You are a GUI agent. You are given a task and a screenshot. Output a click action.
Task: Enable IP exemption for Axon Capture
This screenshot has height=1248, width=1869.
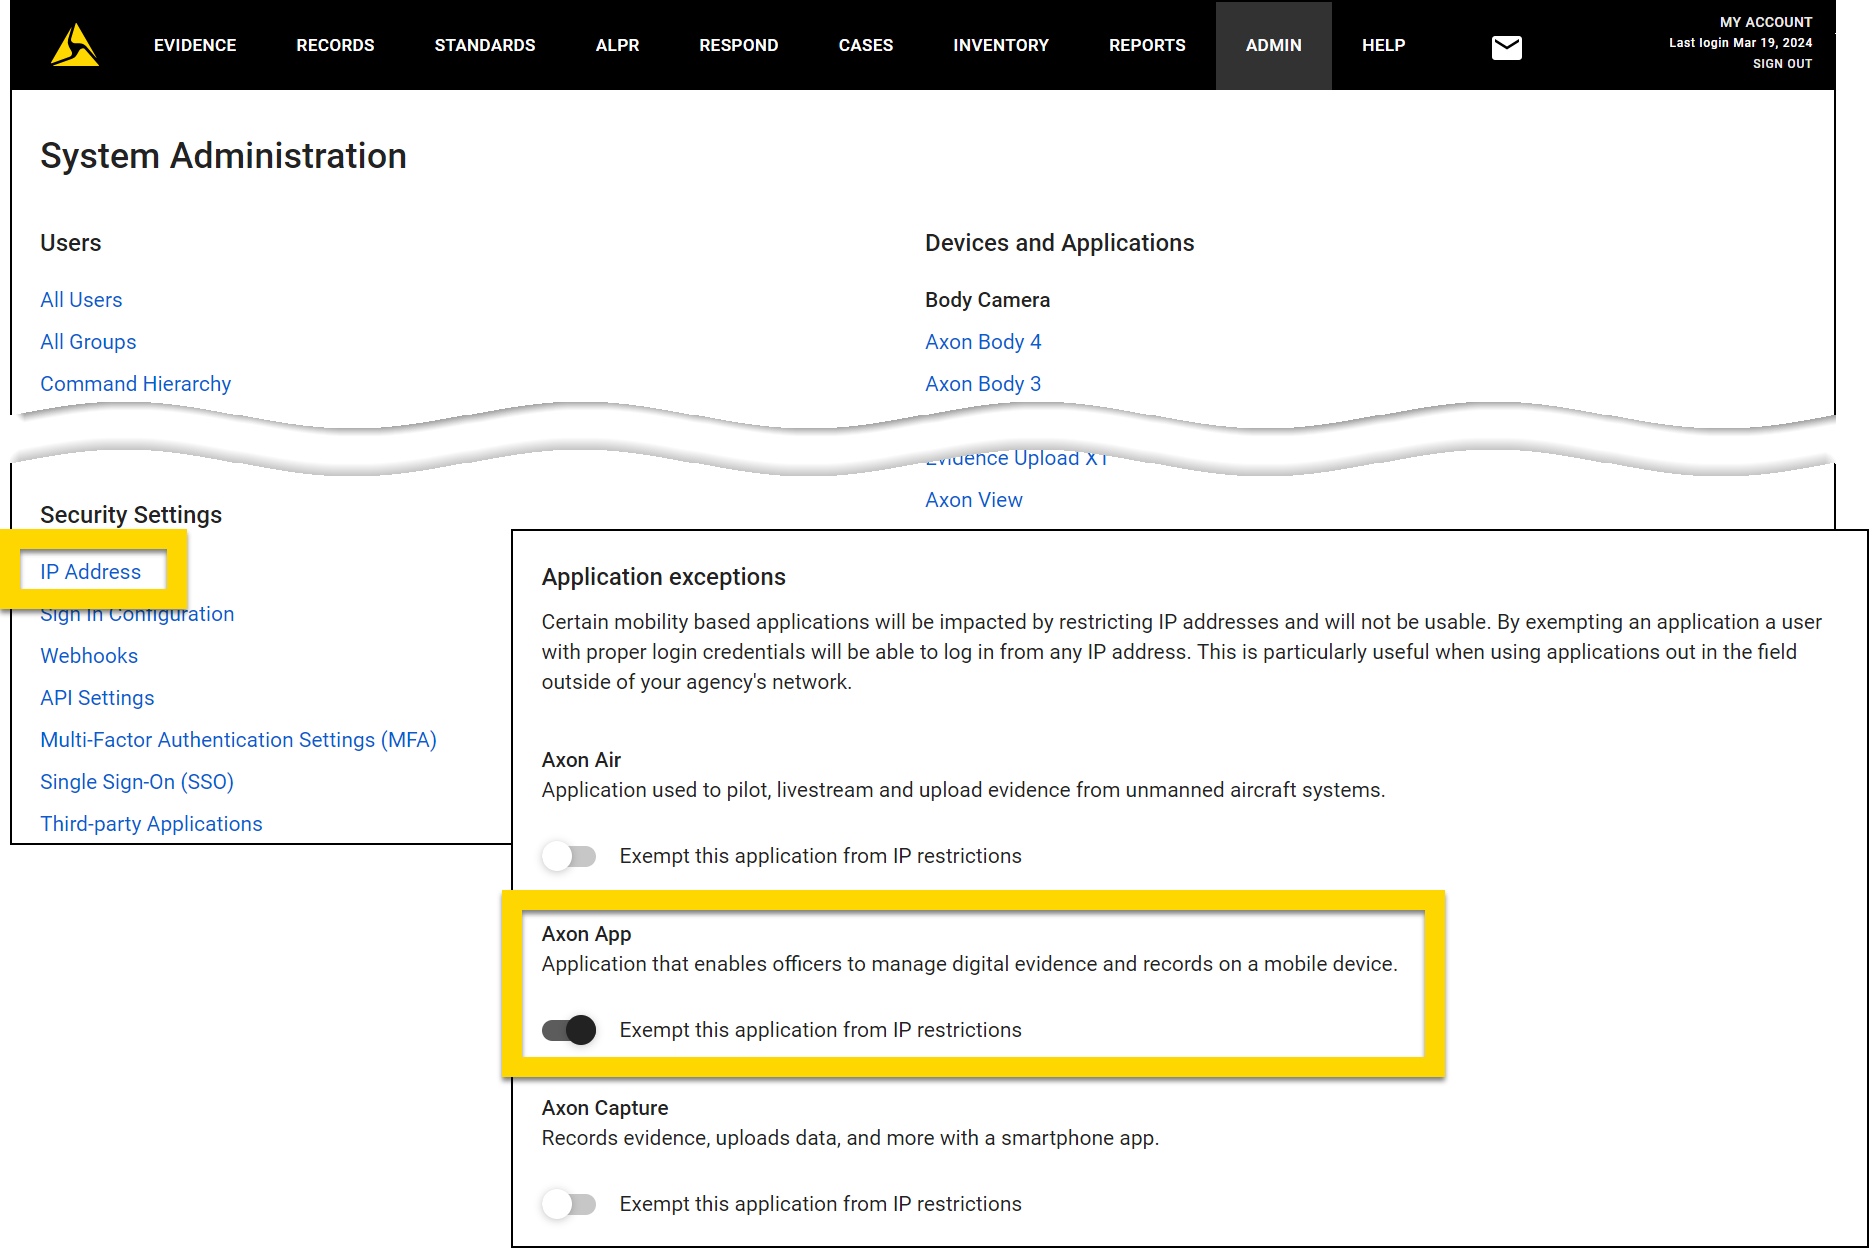pos(569,1204)
